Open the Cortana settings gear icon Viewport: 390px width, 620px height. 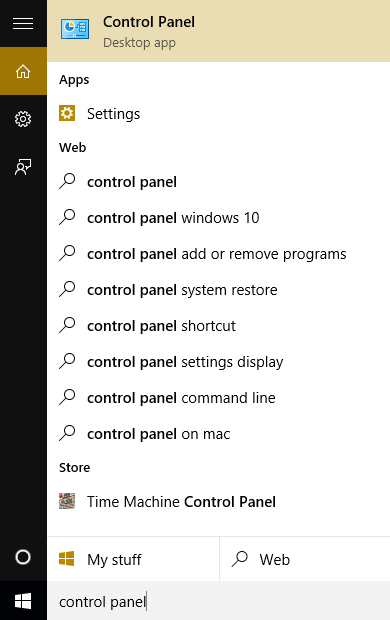pyautogui.click(x=23, y=119)
